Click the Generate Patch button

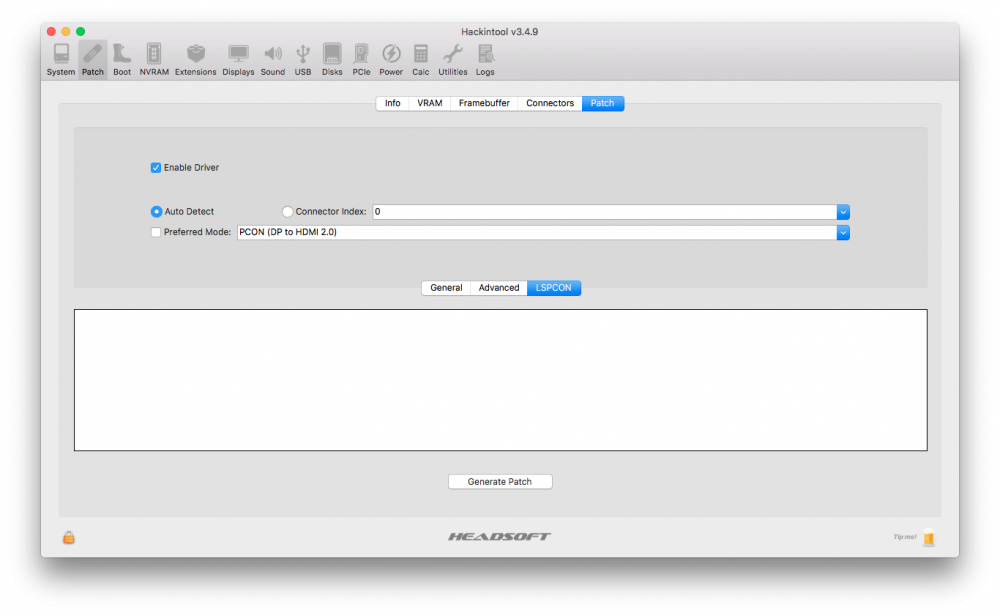(500, 481)
